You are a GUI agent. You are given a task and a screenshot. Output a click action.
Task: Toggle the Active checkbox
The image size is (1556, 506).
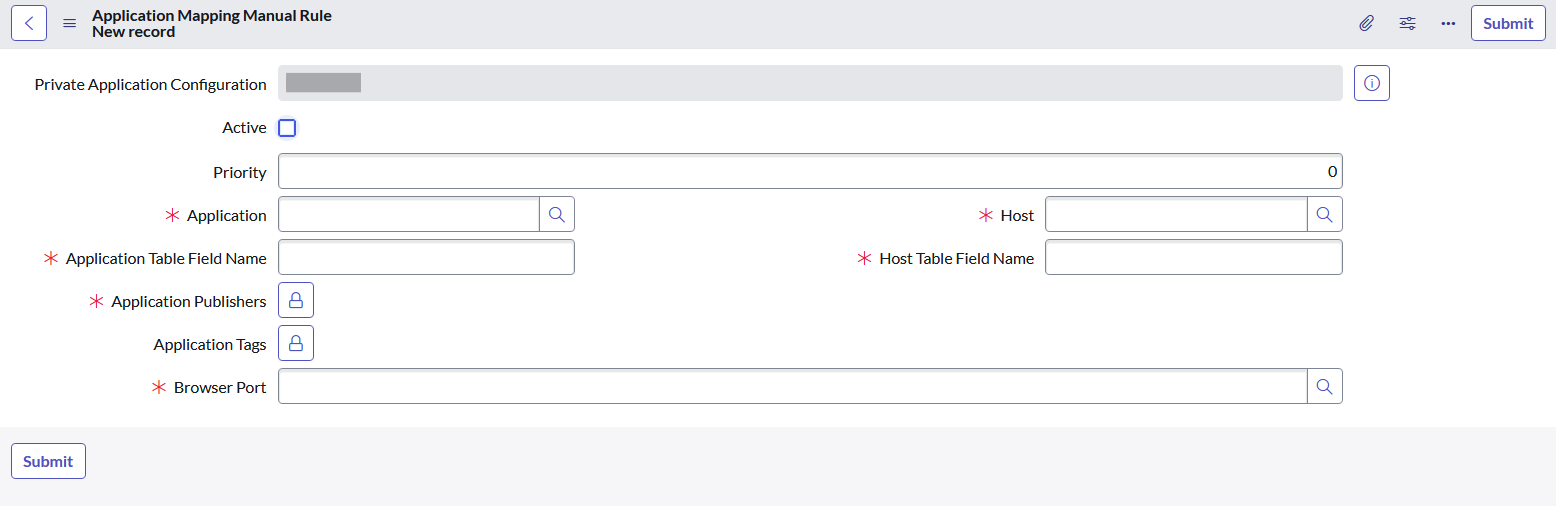click(x=287, y=128)
